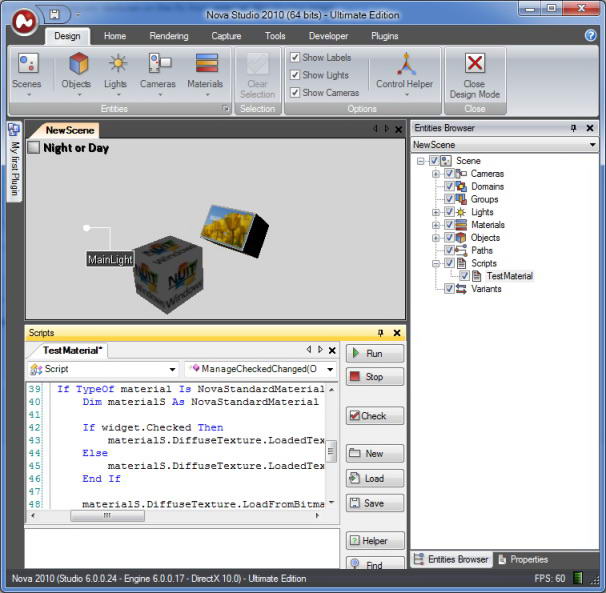Close the NewScene viewport tab
The width and height of the screenshot is (606, 593).
click(x=398, y=130)
